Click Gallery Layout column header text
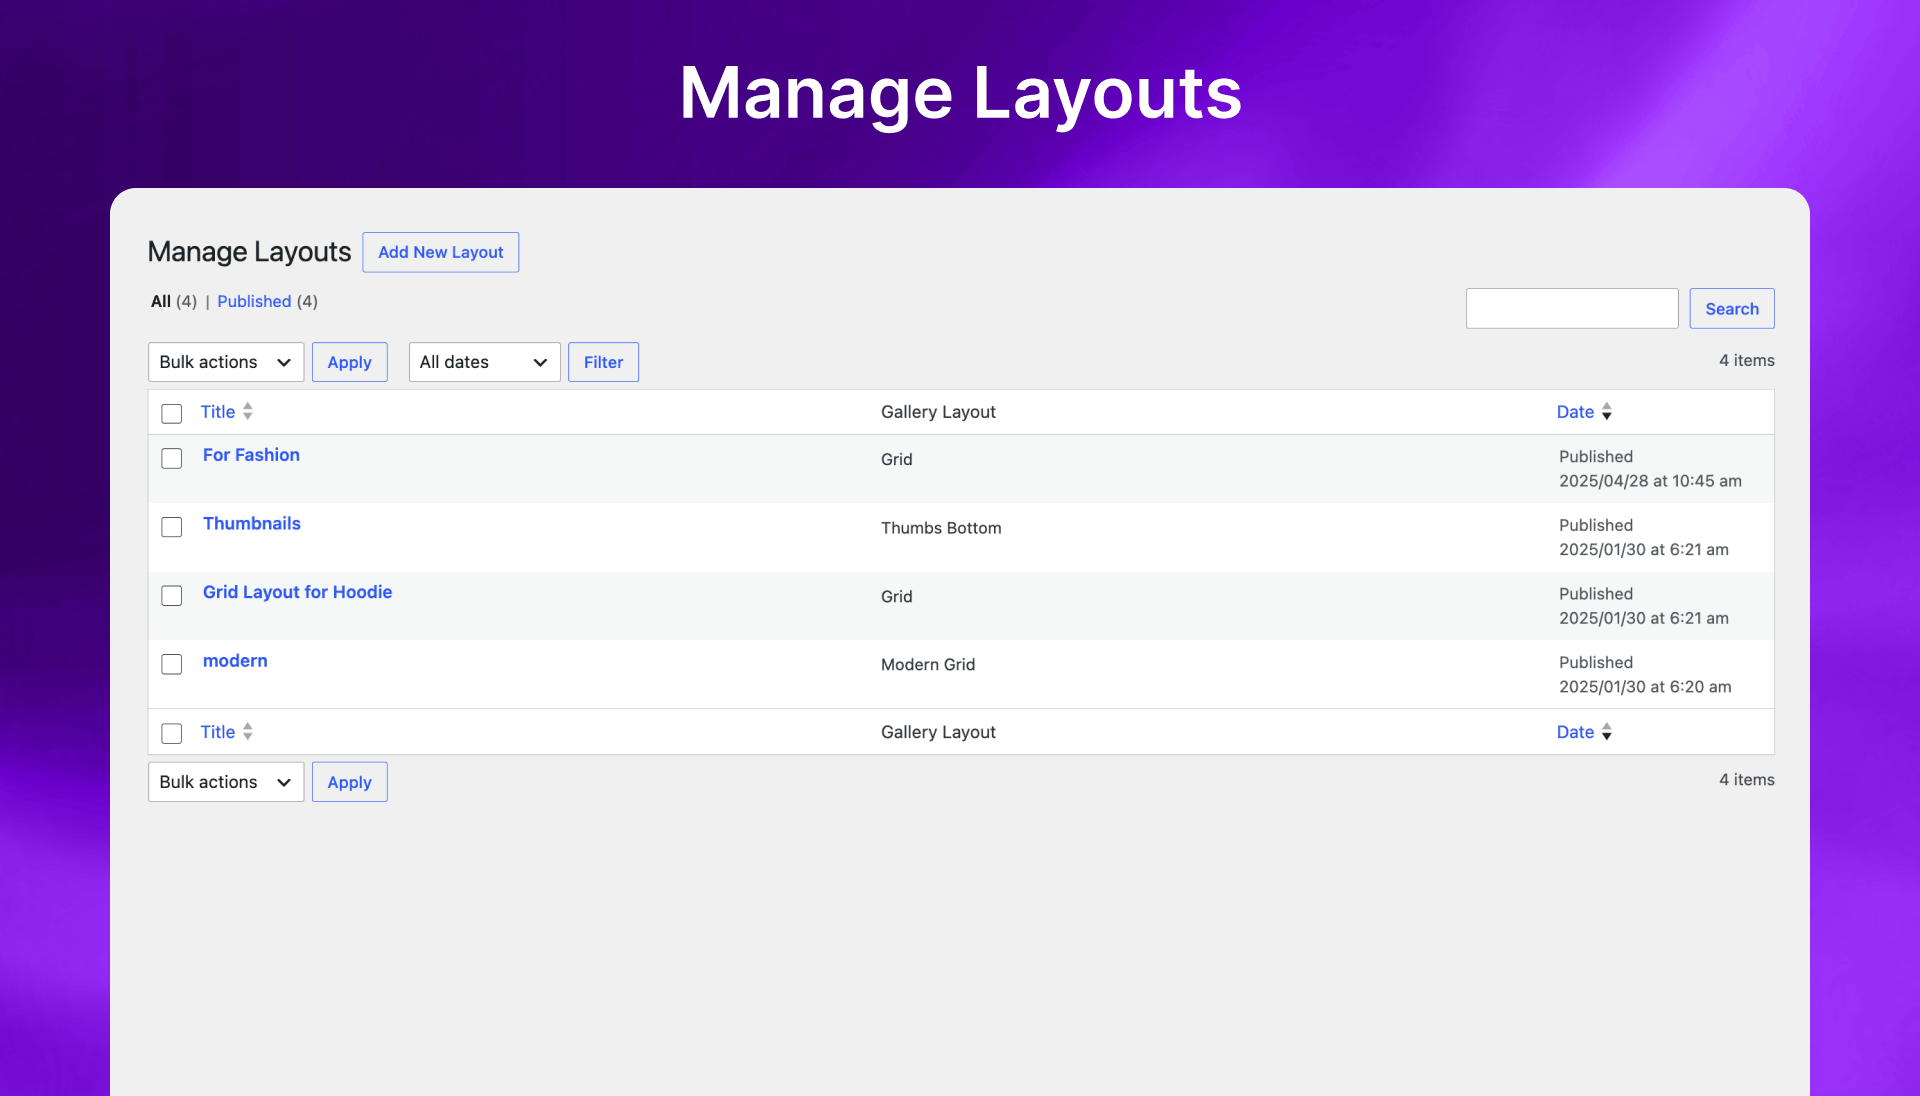Viewport: 1920px width, 1096px height. point(938,412)
